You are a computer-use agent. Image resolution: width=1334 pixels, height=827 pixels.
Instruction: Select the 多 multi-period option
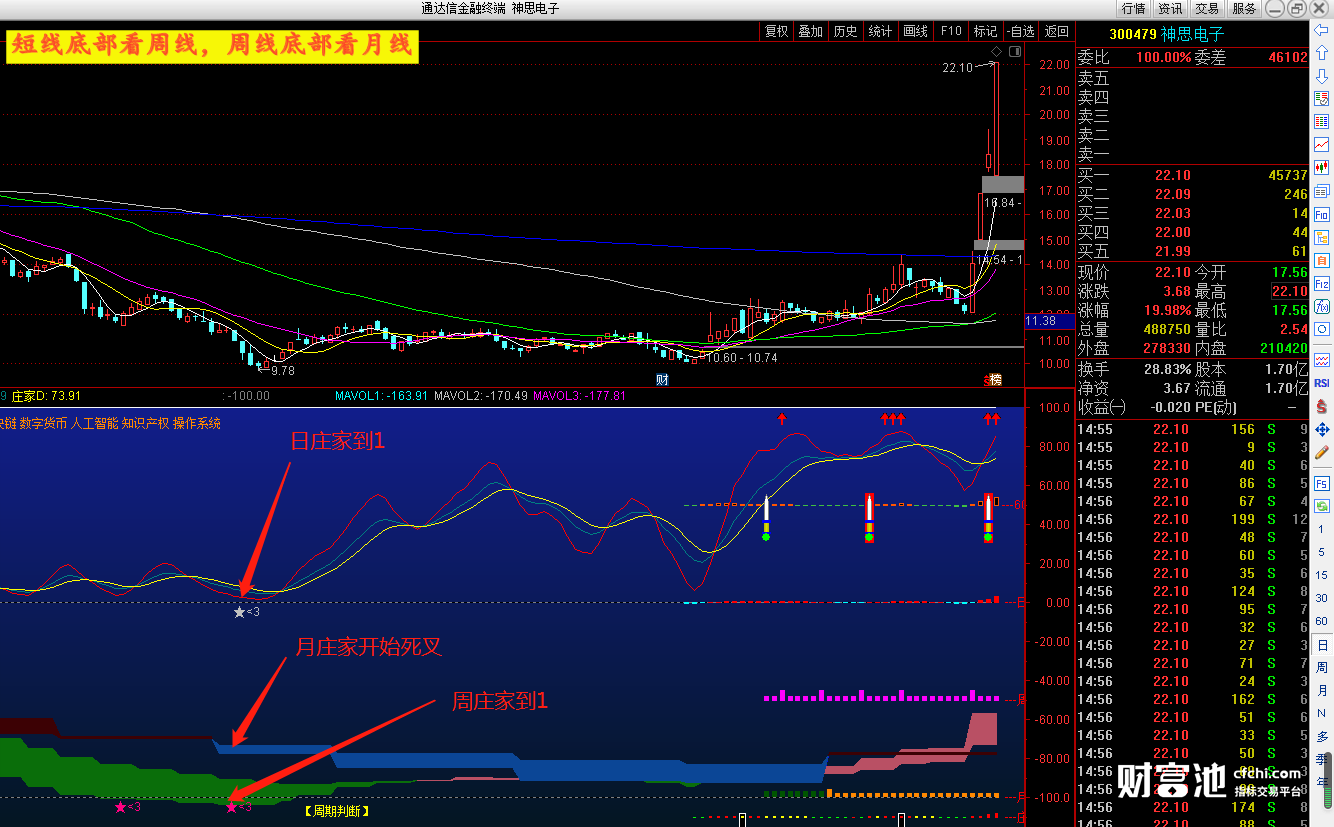1322,736
